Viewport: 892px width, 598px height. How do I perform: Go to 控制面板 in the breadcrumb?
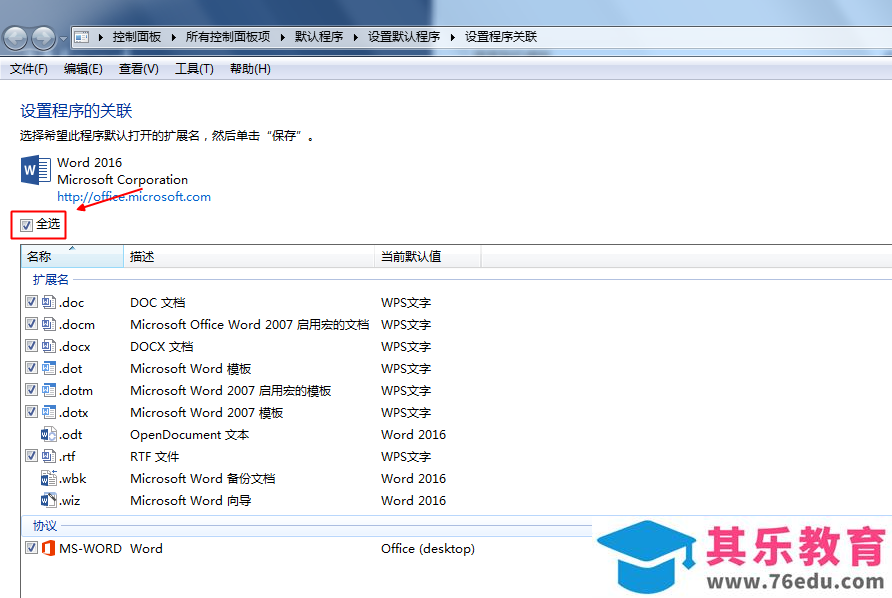[x=137, y=37]
